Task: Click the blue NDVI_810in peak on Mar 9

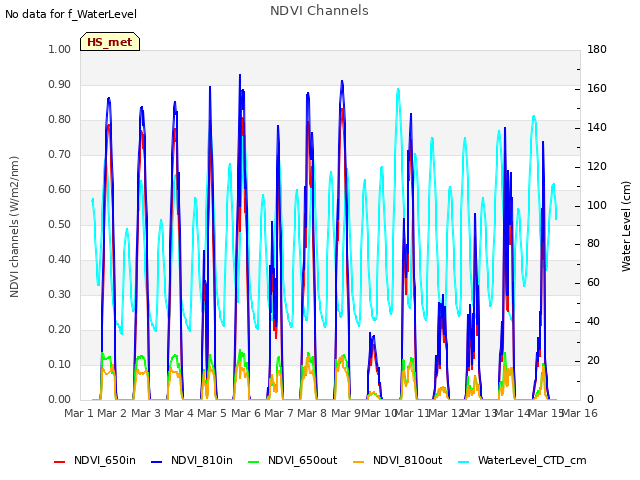Action: point(342,82)
